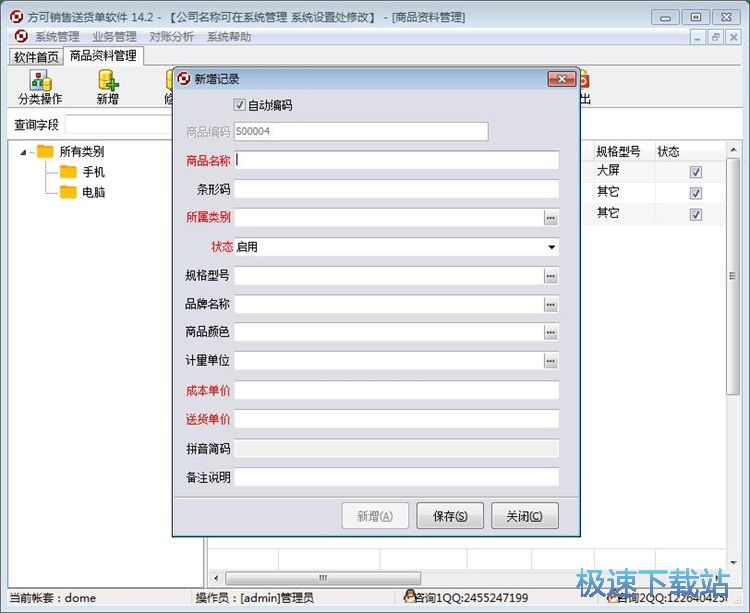Click the 关闭(C) button

[525, 516]
